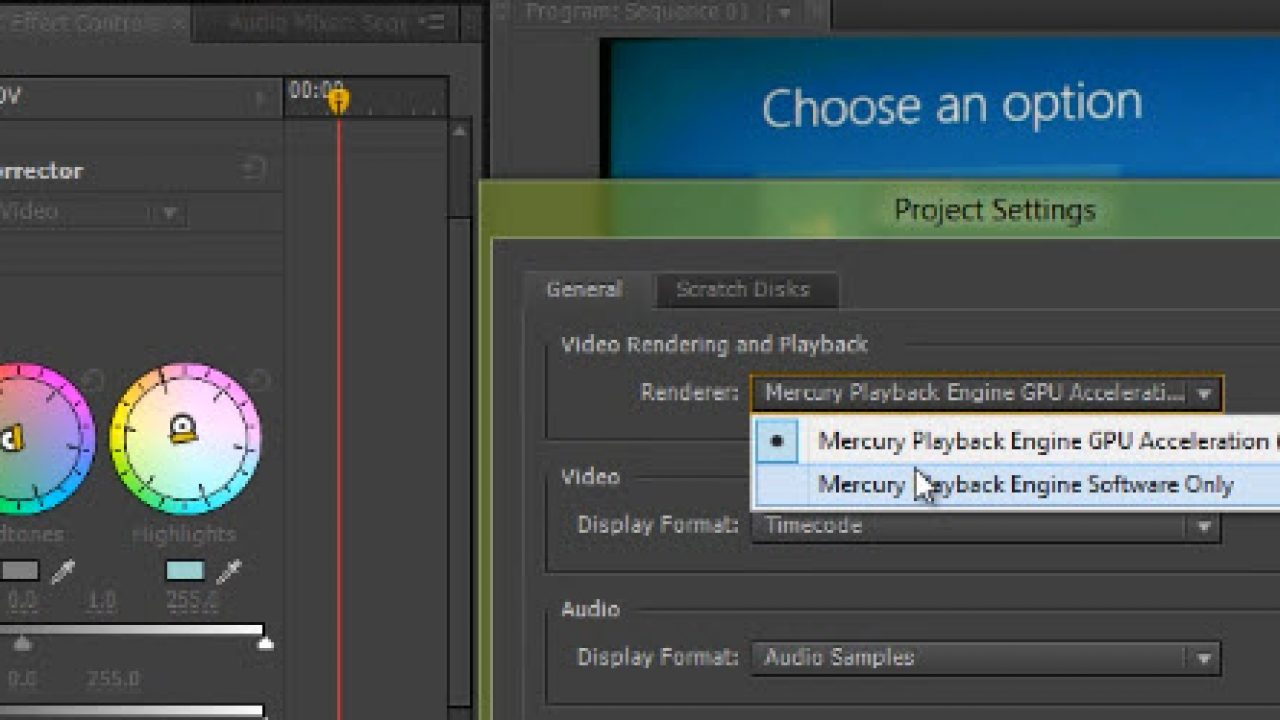This screenshot has height=720, width=1280.
Task: Open the Audio Display Format dropdown
Action: (x=985, y=657)
